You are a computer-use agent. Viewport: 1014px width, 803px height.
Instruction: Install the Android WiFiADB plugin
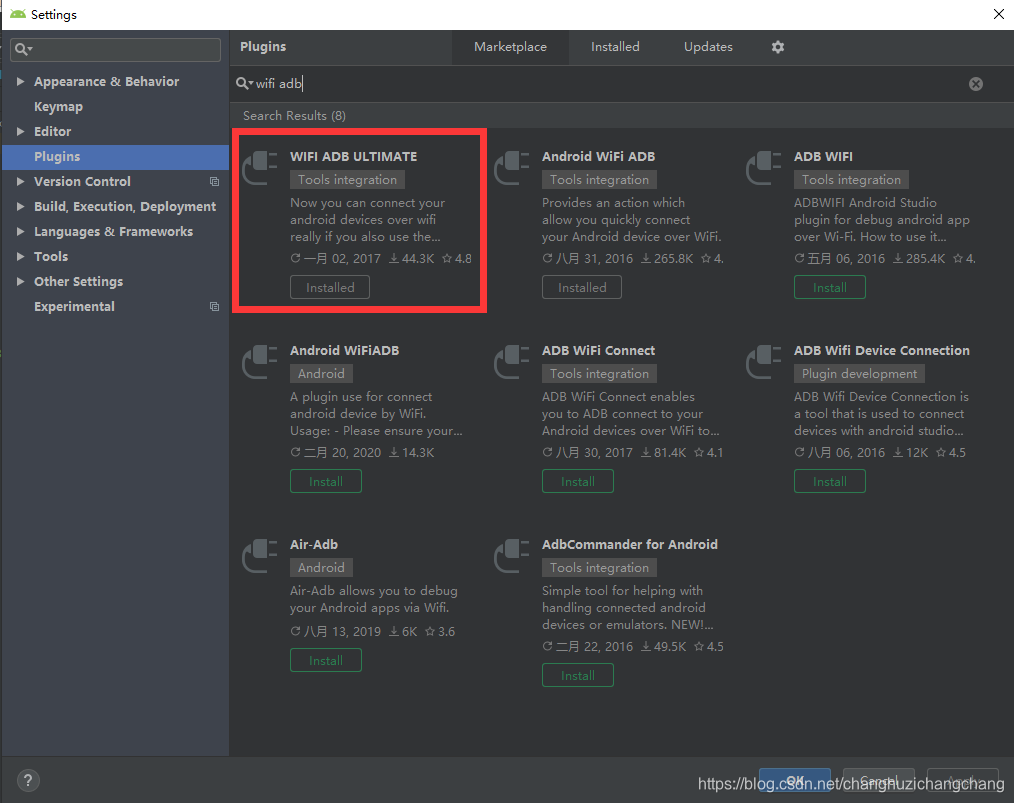point(326,481)
